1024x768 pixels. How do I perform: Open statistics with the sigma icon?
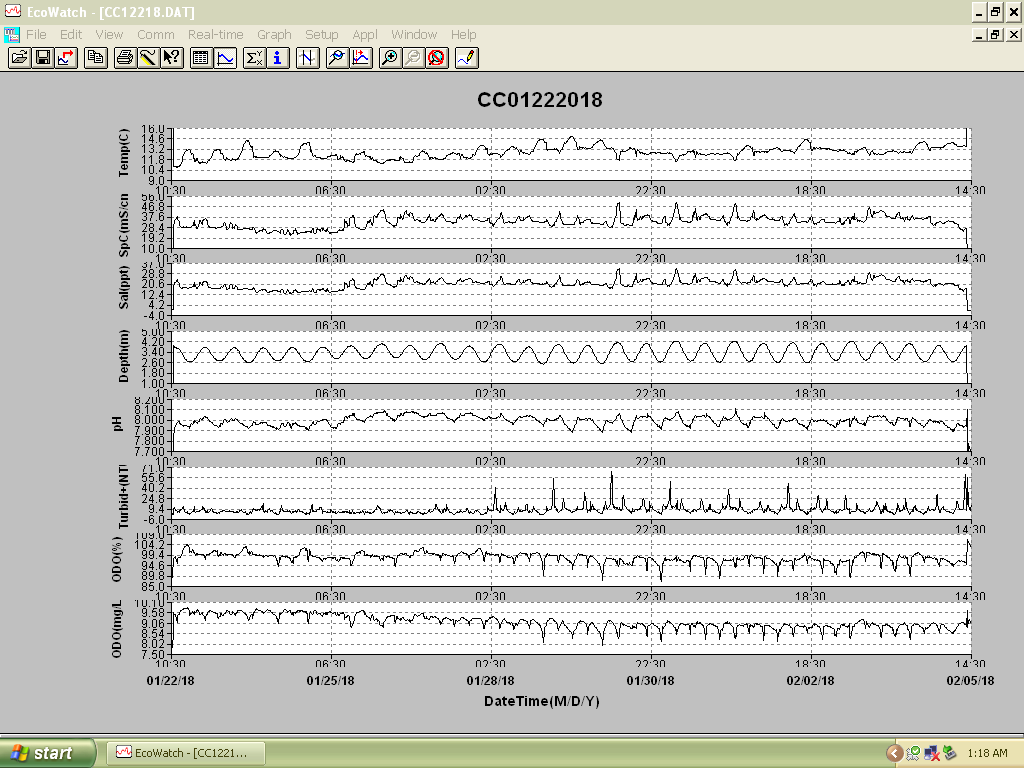pyautogui.click(x=254, y=58)
